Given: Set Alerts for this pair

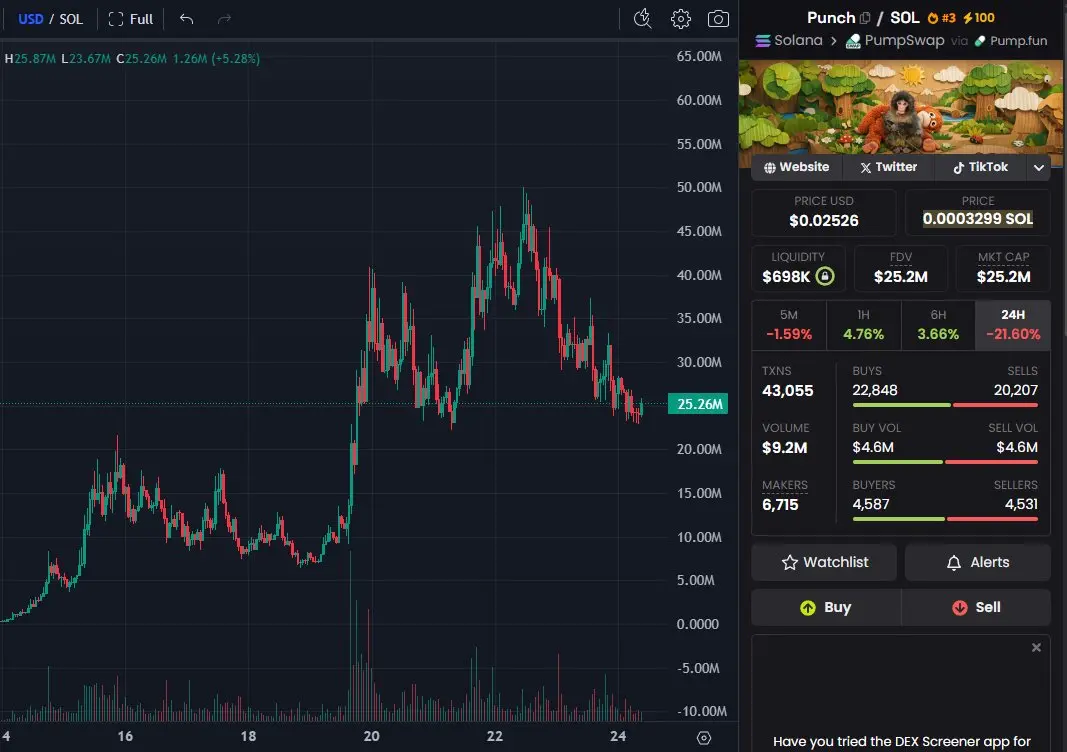Looking at the screenshot, I should click(x=978, y=562).
